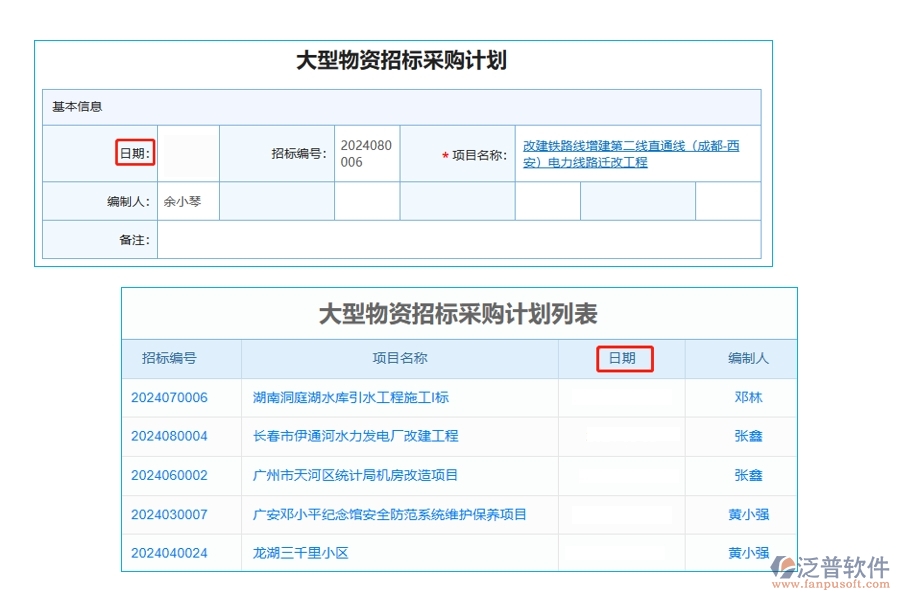
Task: Click the 日期 input box in the form
Action: (190, 152)
